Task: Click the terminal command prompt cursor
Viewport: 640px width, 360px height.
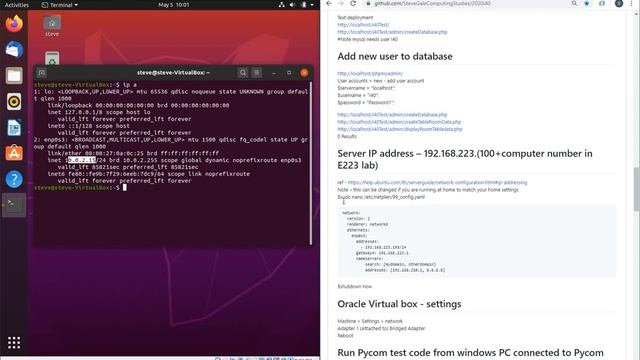Action: pos(125,188)
